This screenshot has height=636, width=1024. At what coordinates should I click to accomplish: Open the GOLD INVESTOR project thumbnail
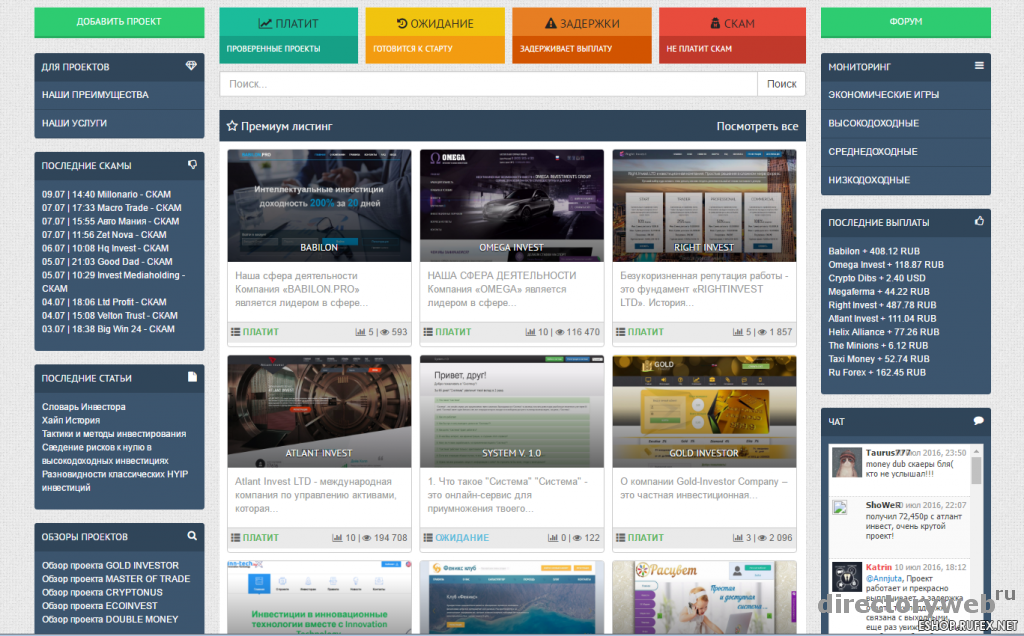point(705,411)
